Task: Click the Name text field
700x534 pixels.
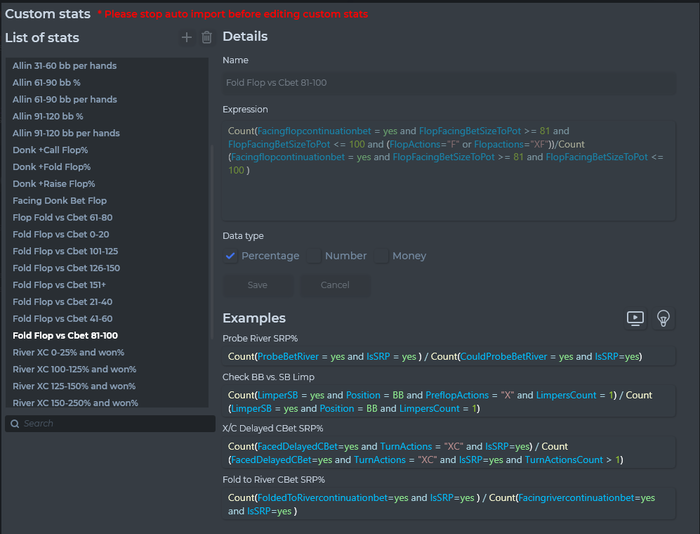Action: pyautogui.click(x=449, y=84)
